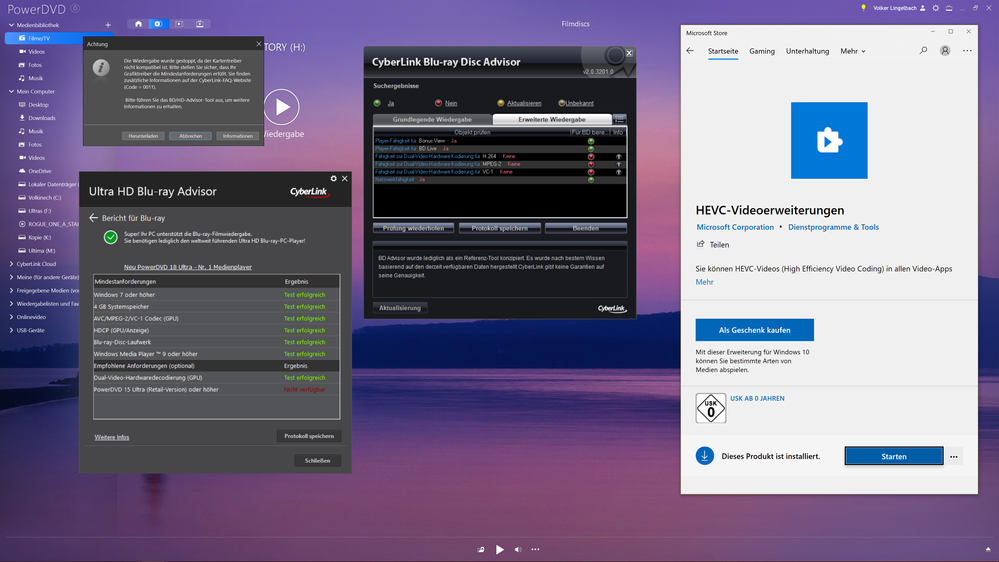Click the Teilen share icon in Microsoft Store
This screenshot has height=562, width=999.
tap(701, 244)
